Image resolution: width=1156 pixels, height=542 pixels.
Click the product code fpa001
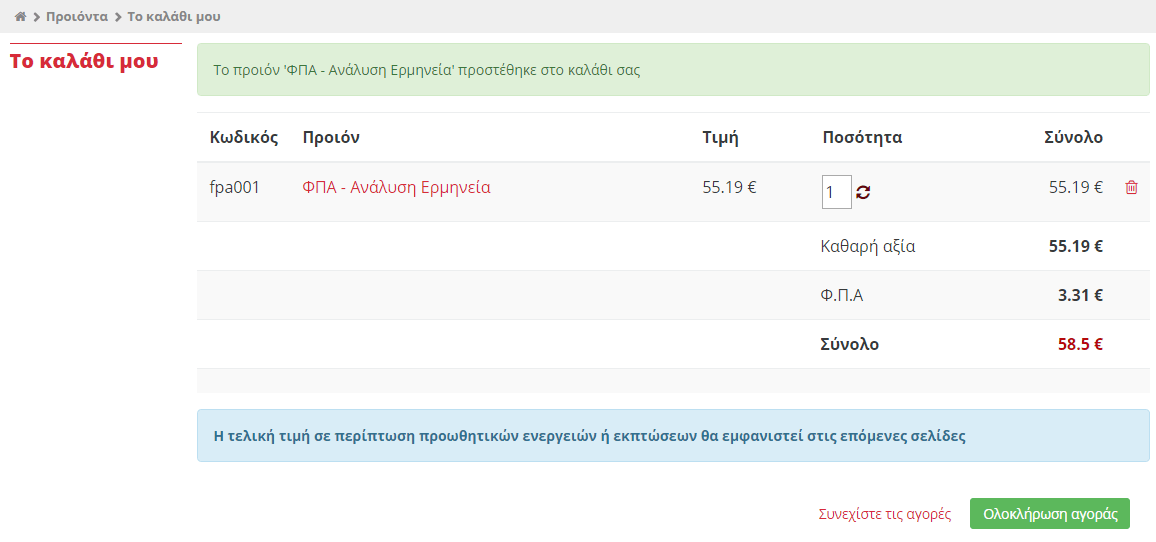234,187
